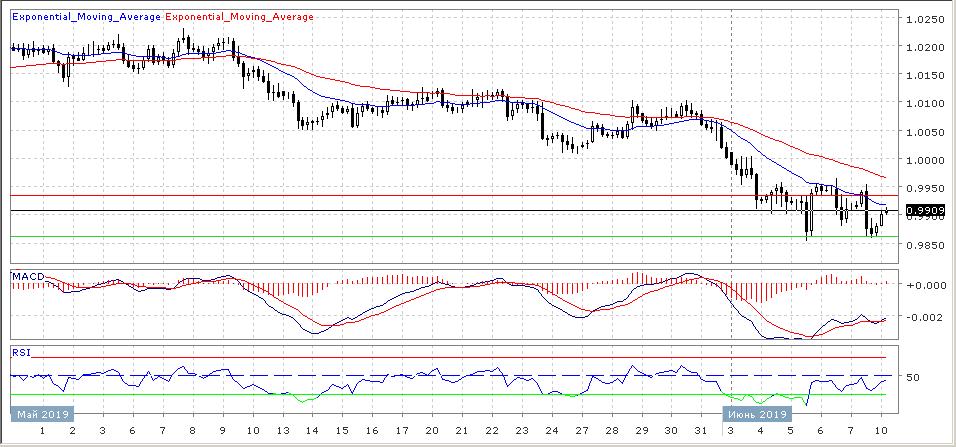Select the red horizontal resistance line on price chart
The image size is (956, 447).
[x=400, y=195]
